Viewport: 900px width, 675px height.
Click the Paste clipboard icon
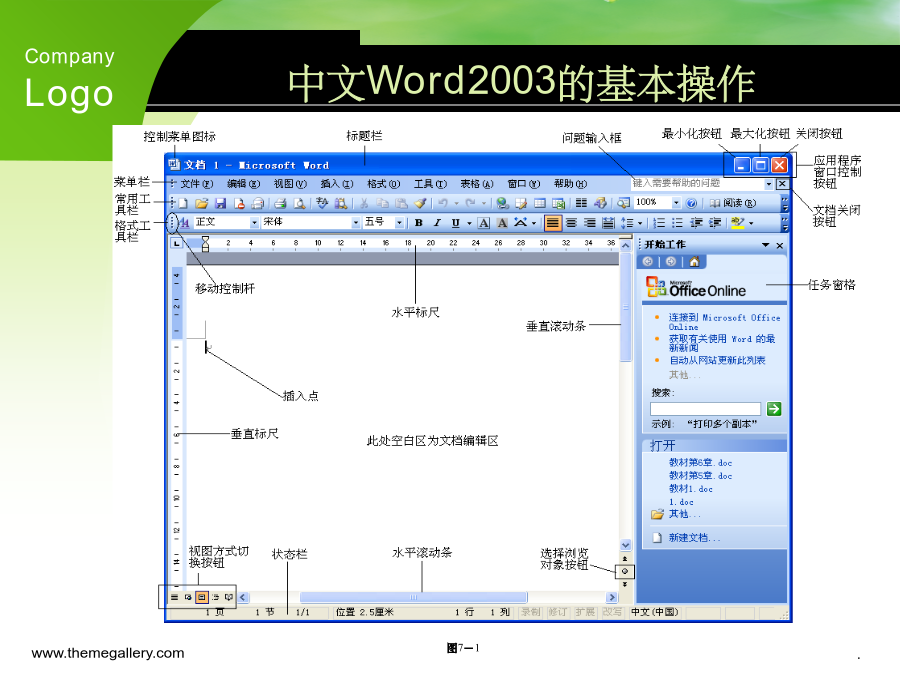pyautogui.click(x=401, y=203)
